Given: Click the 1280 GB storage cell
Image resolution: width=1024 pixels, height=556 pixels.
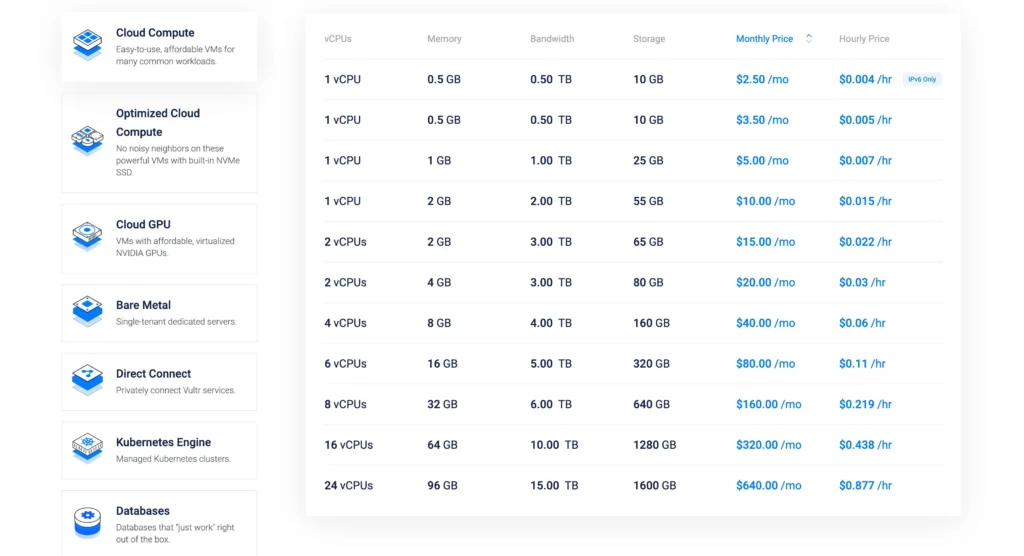Looking at the screenshot, I should pos(654,444).
